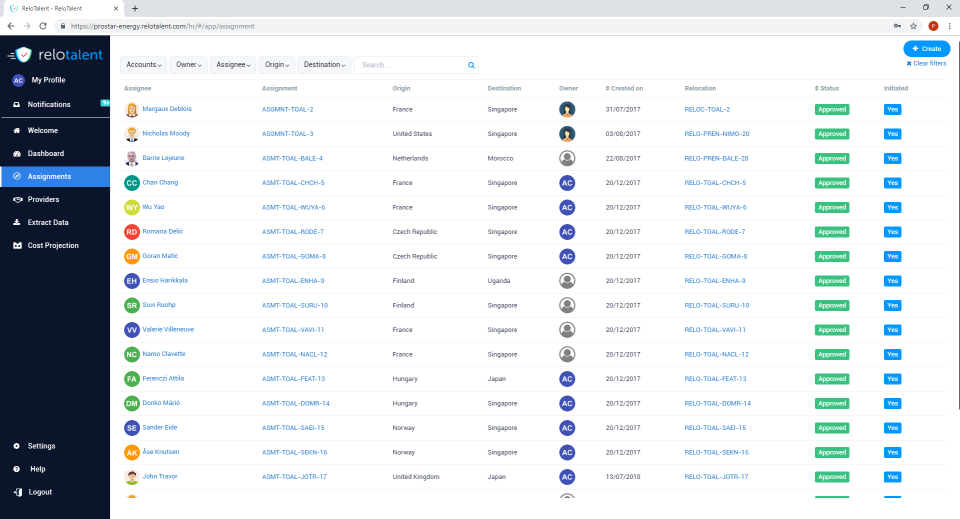Open assignment ASMT-TOAL-SAEI-15 link
The width and height of the screenshot is (960, 519).
click(x=293, y=428)
